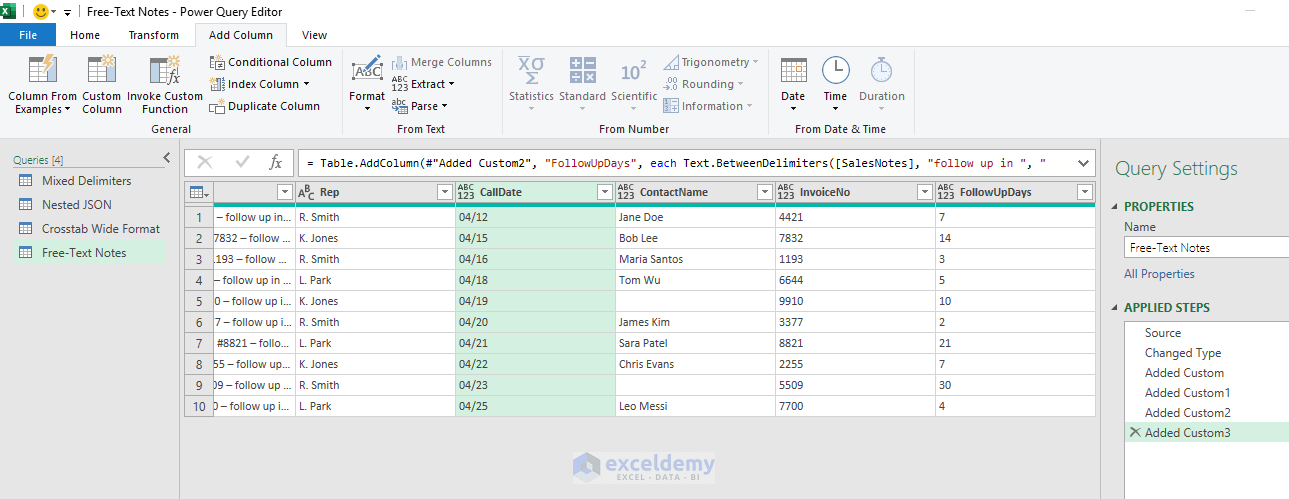Open All Properties link
The image size is (1289, 499).
tap(1159, 274)
